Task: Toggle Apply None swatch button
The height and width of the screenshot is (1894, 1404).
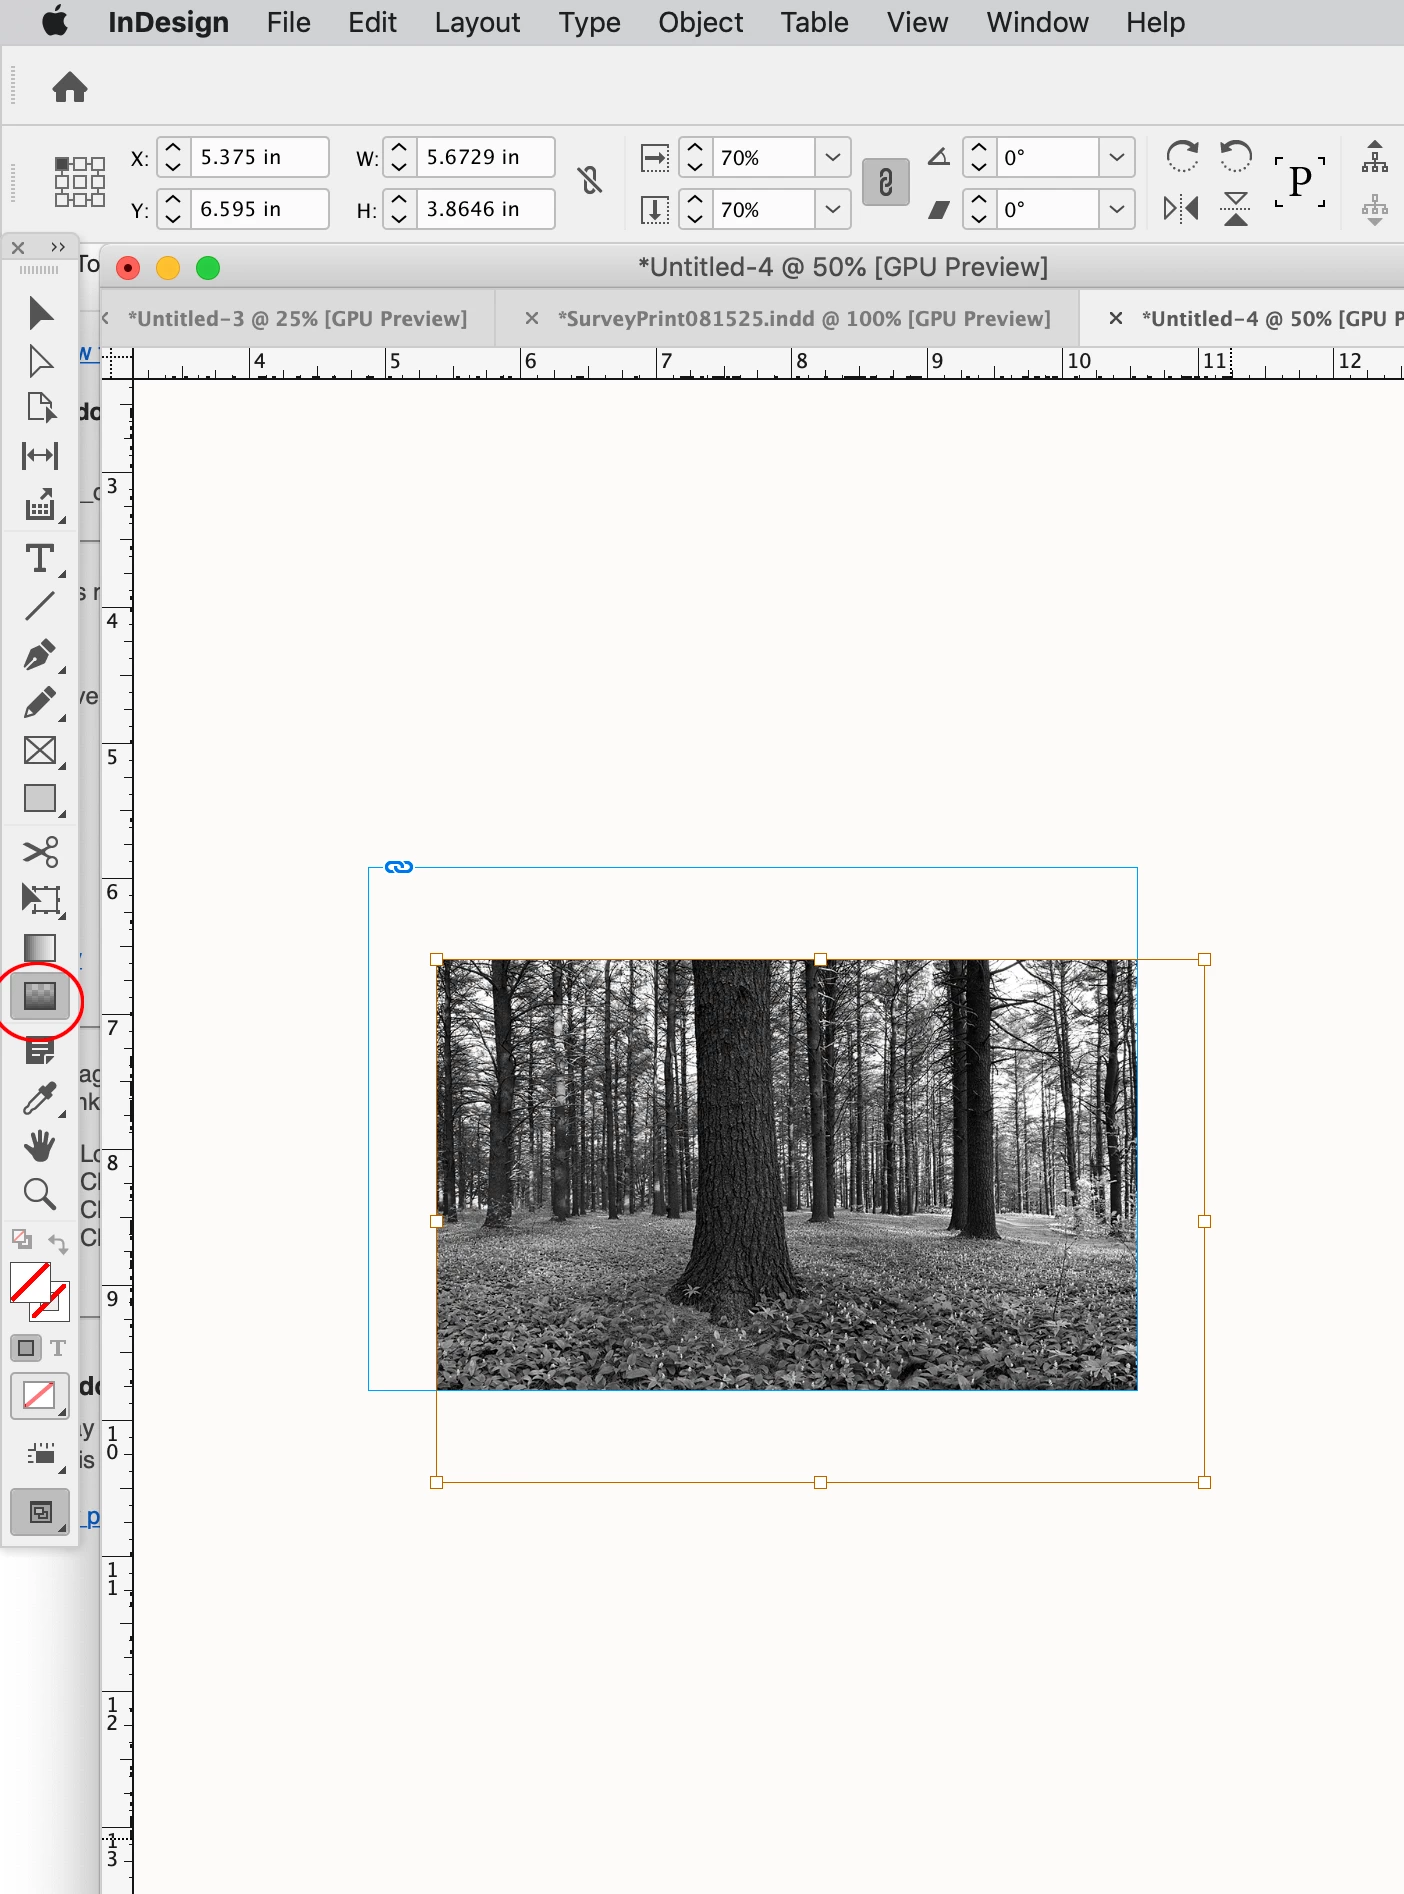Action: tap(39, 1395)
